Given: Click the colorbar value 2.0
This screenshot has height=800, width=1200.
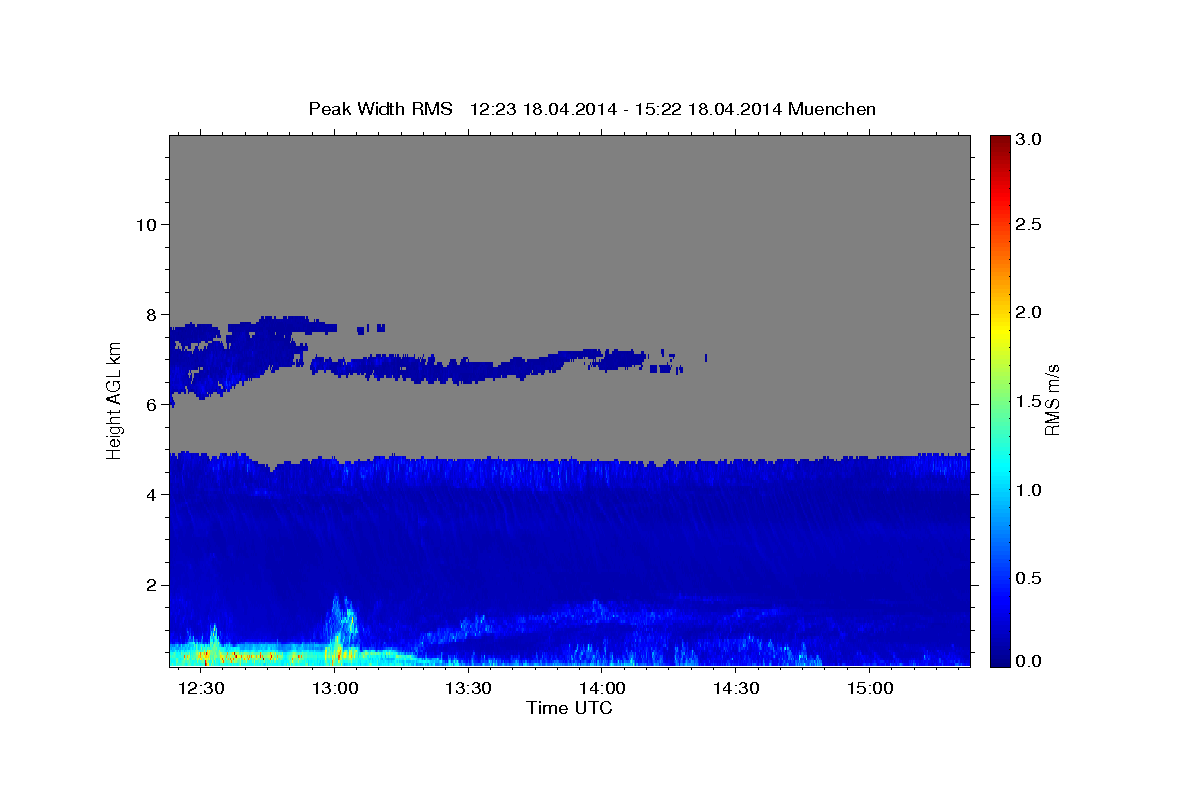Looking at the screenshot, I should (1030, 312).
